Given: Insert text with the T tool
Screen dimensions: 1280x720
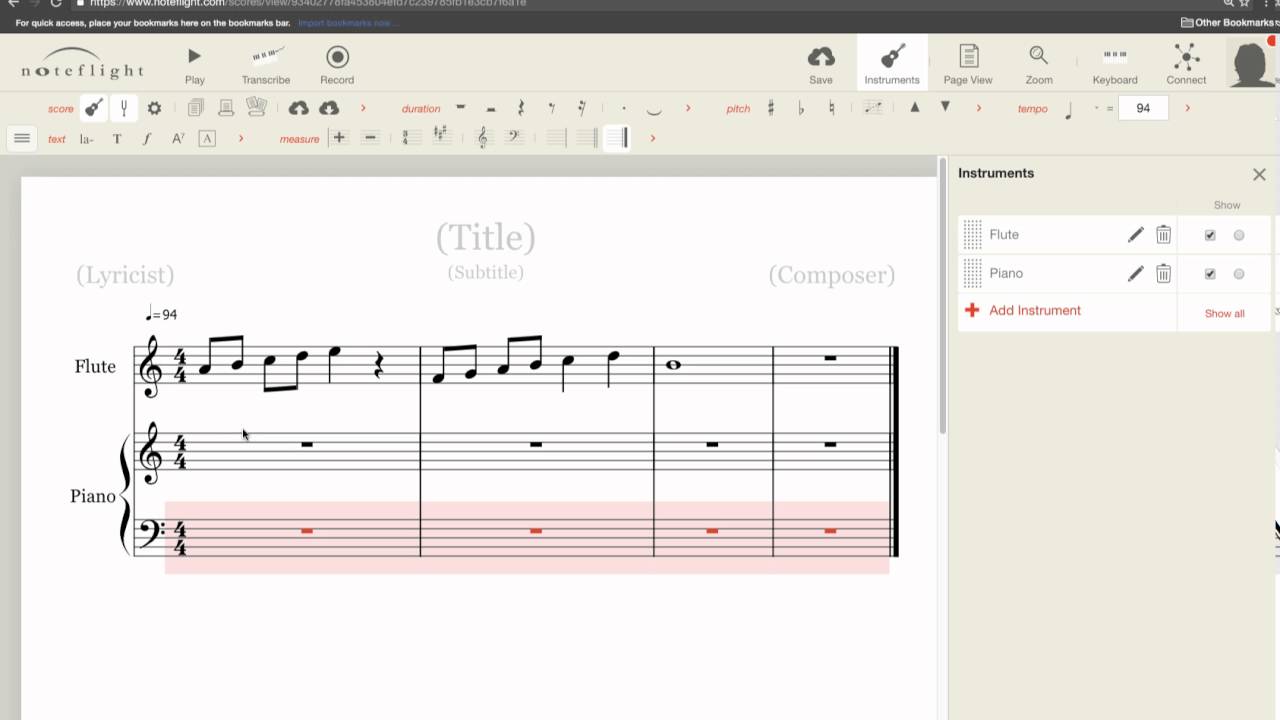Looking at the screenshot, I should point(117,139).
